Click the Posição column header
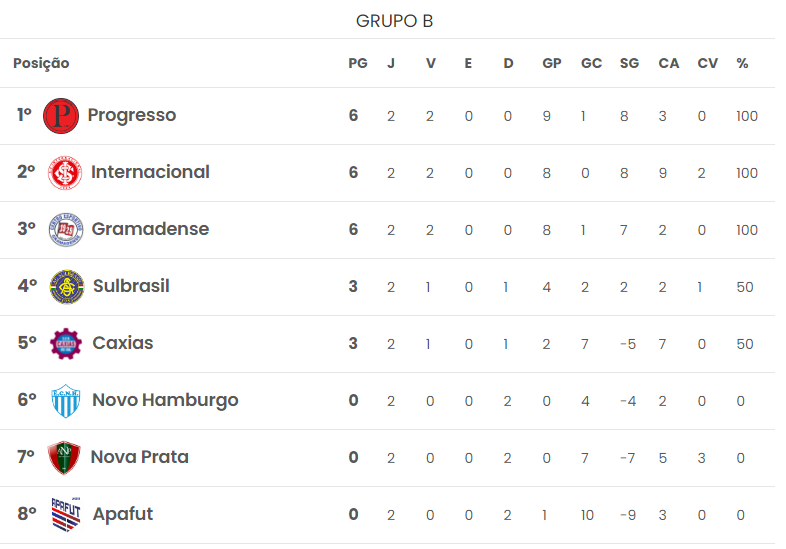 (x=41, y=64)
